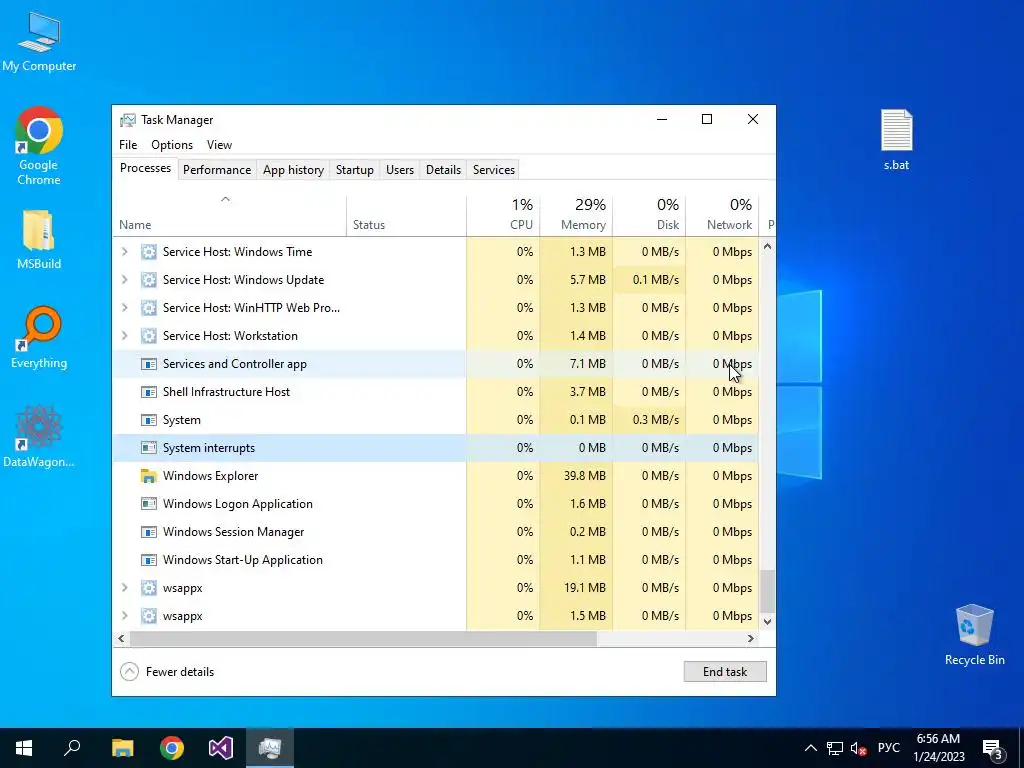Image resolution: width=1024 pixels, height=768 pixels.
Task: Expand Service Host: Windows Update group
Action: point(125,280)
